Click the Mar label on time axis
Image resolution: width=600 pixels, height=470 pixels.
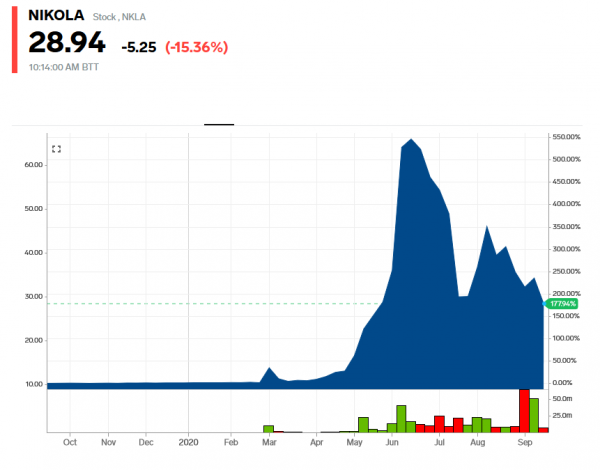pos(269,442)
